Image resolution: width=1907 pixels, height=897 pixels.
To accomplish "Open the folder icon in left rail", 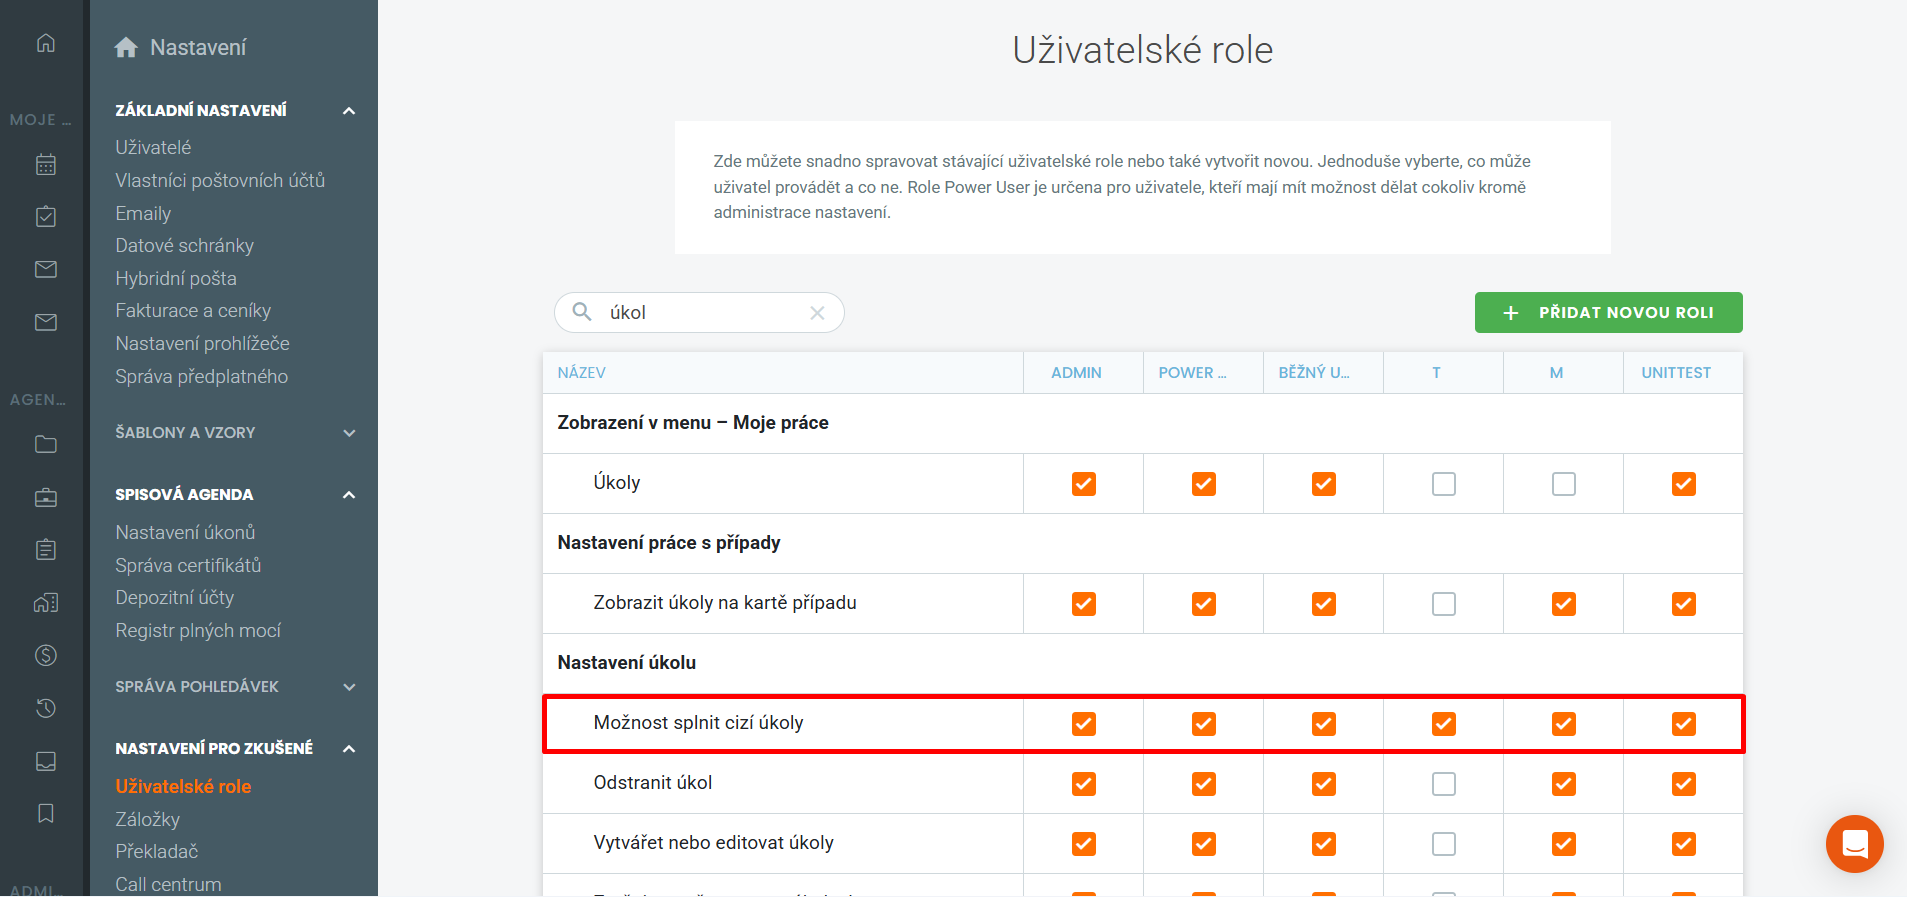I will click(46, 444).
